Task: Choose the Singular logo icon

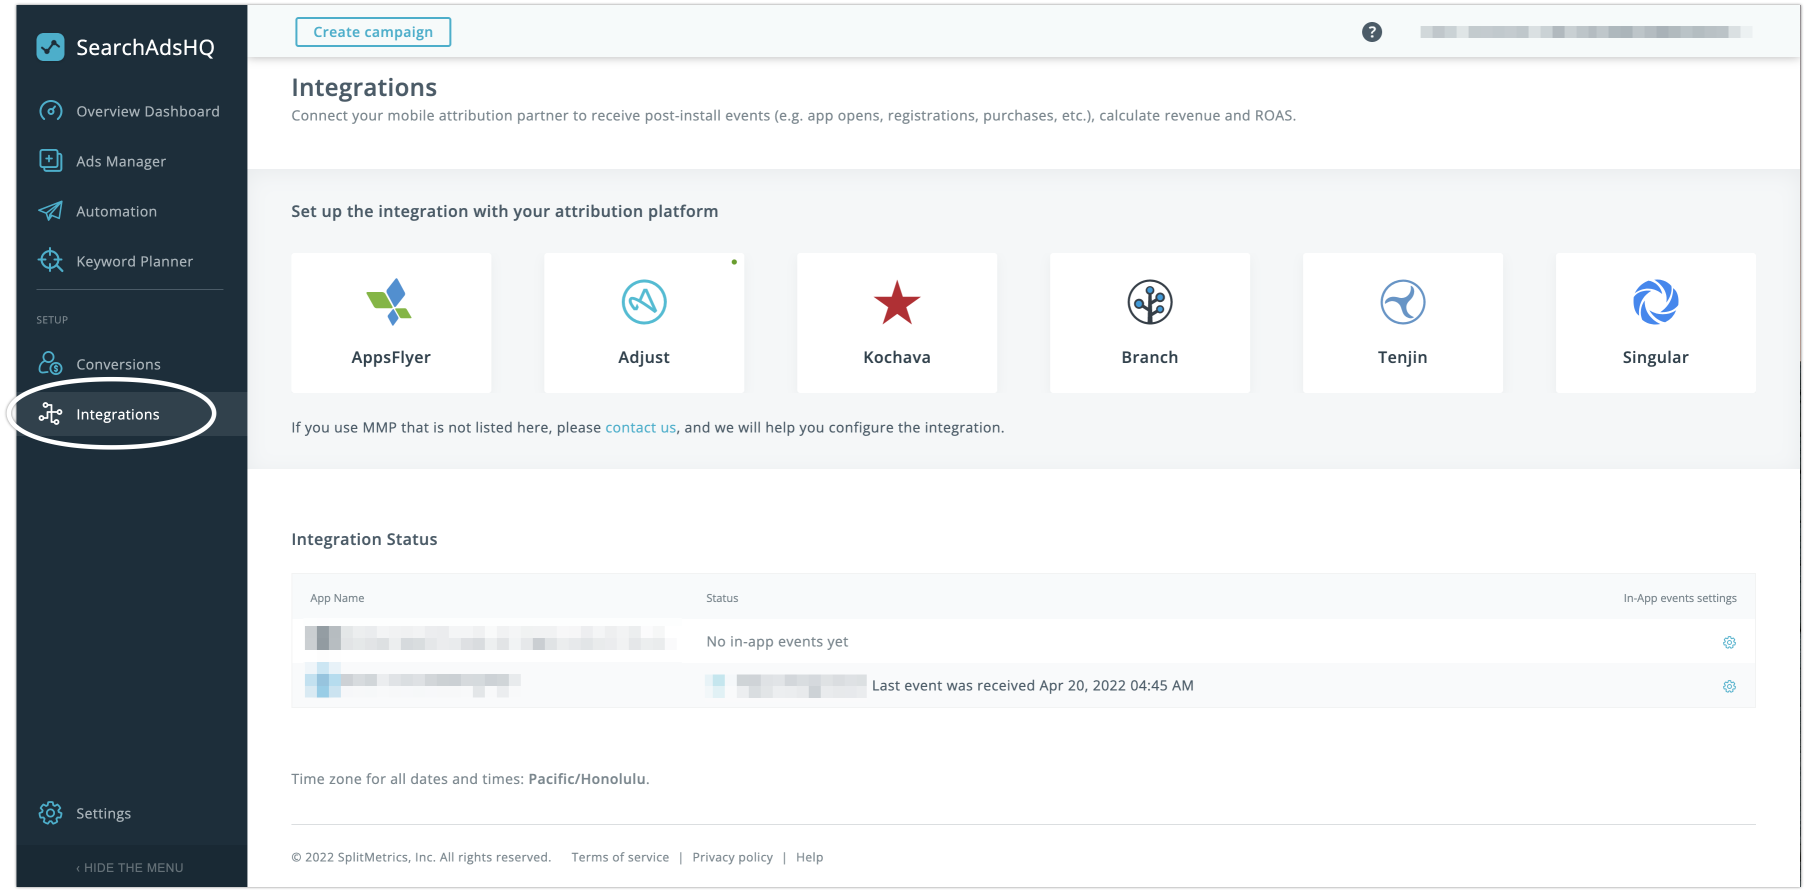Action: coord(1656,302)
